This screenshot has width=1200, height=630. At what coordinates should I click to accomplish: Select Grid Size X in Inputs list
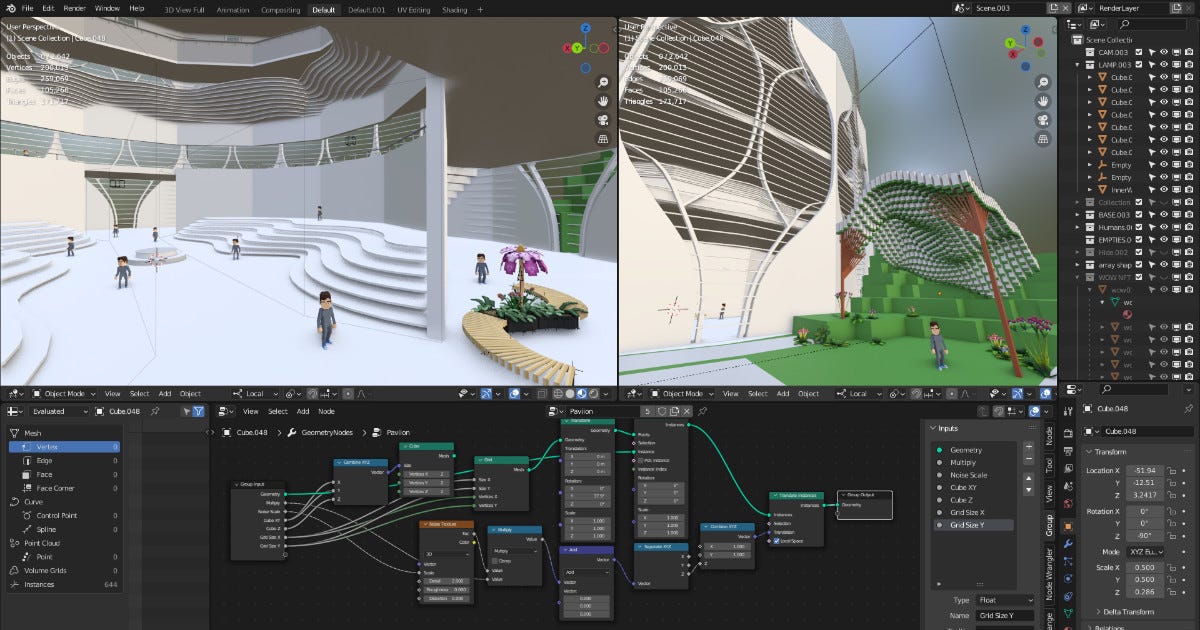point(975,512)
